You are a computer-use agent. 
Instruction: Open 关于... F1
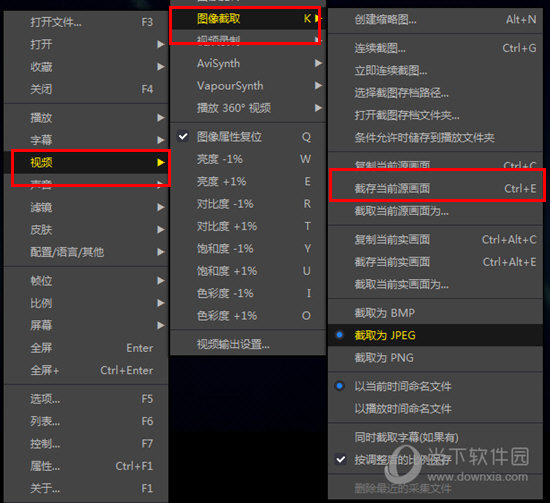pos(86,488)
